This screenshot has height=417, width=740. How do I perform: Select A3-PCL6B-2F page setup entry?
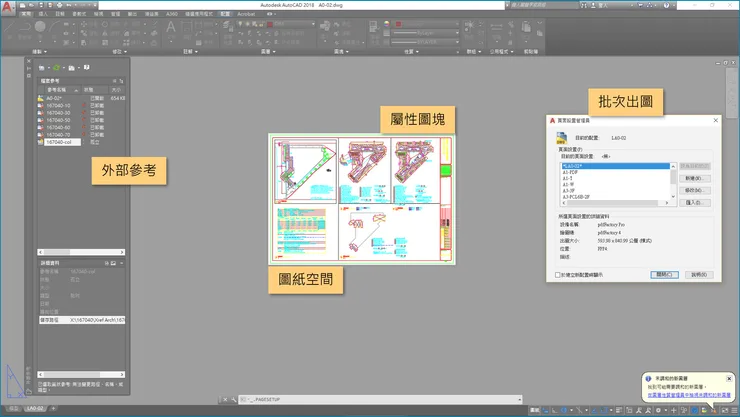pyautogui.click(x=578, y=197)
